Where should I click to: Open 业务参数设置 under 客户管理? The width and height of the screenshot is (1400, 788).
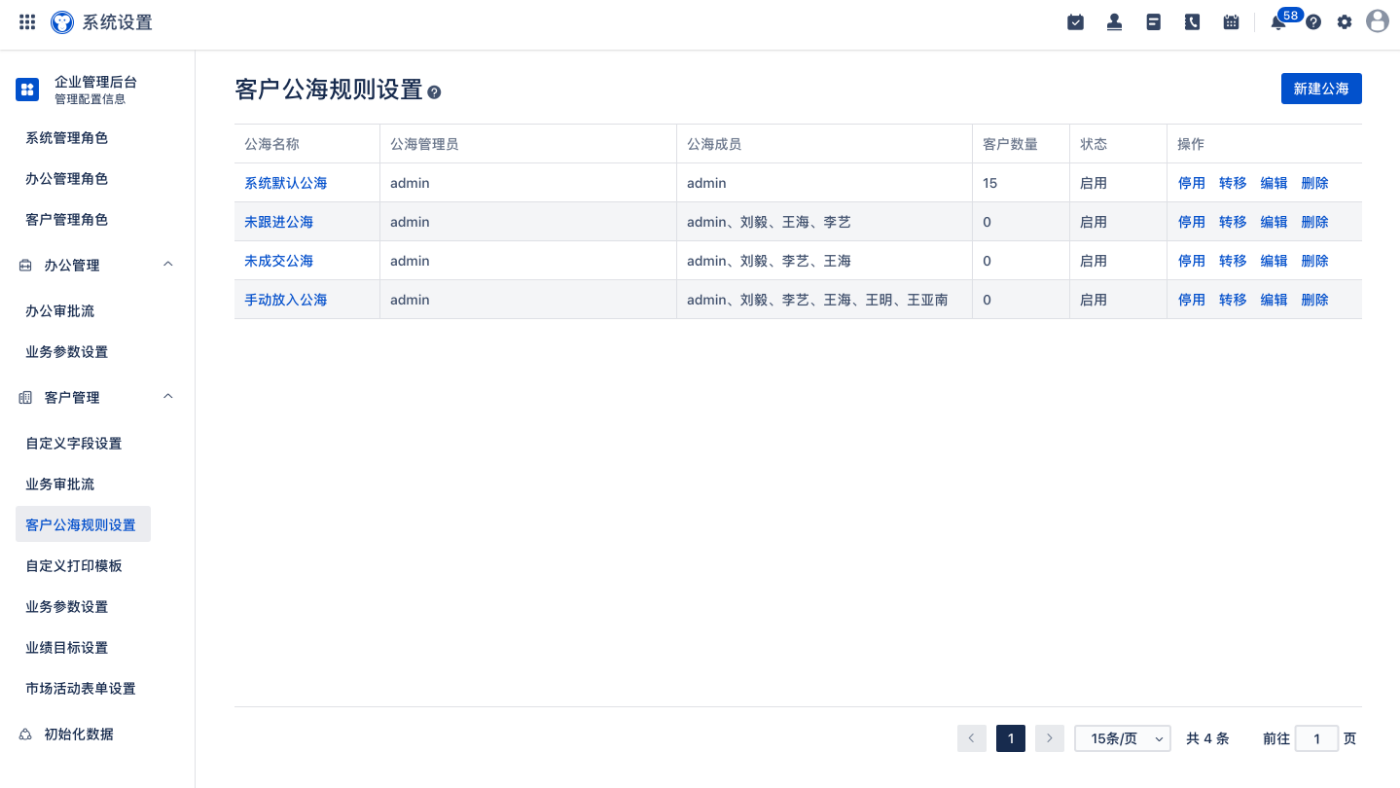(x=67, y=607)
